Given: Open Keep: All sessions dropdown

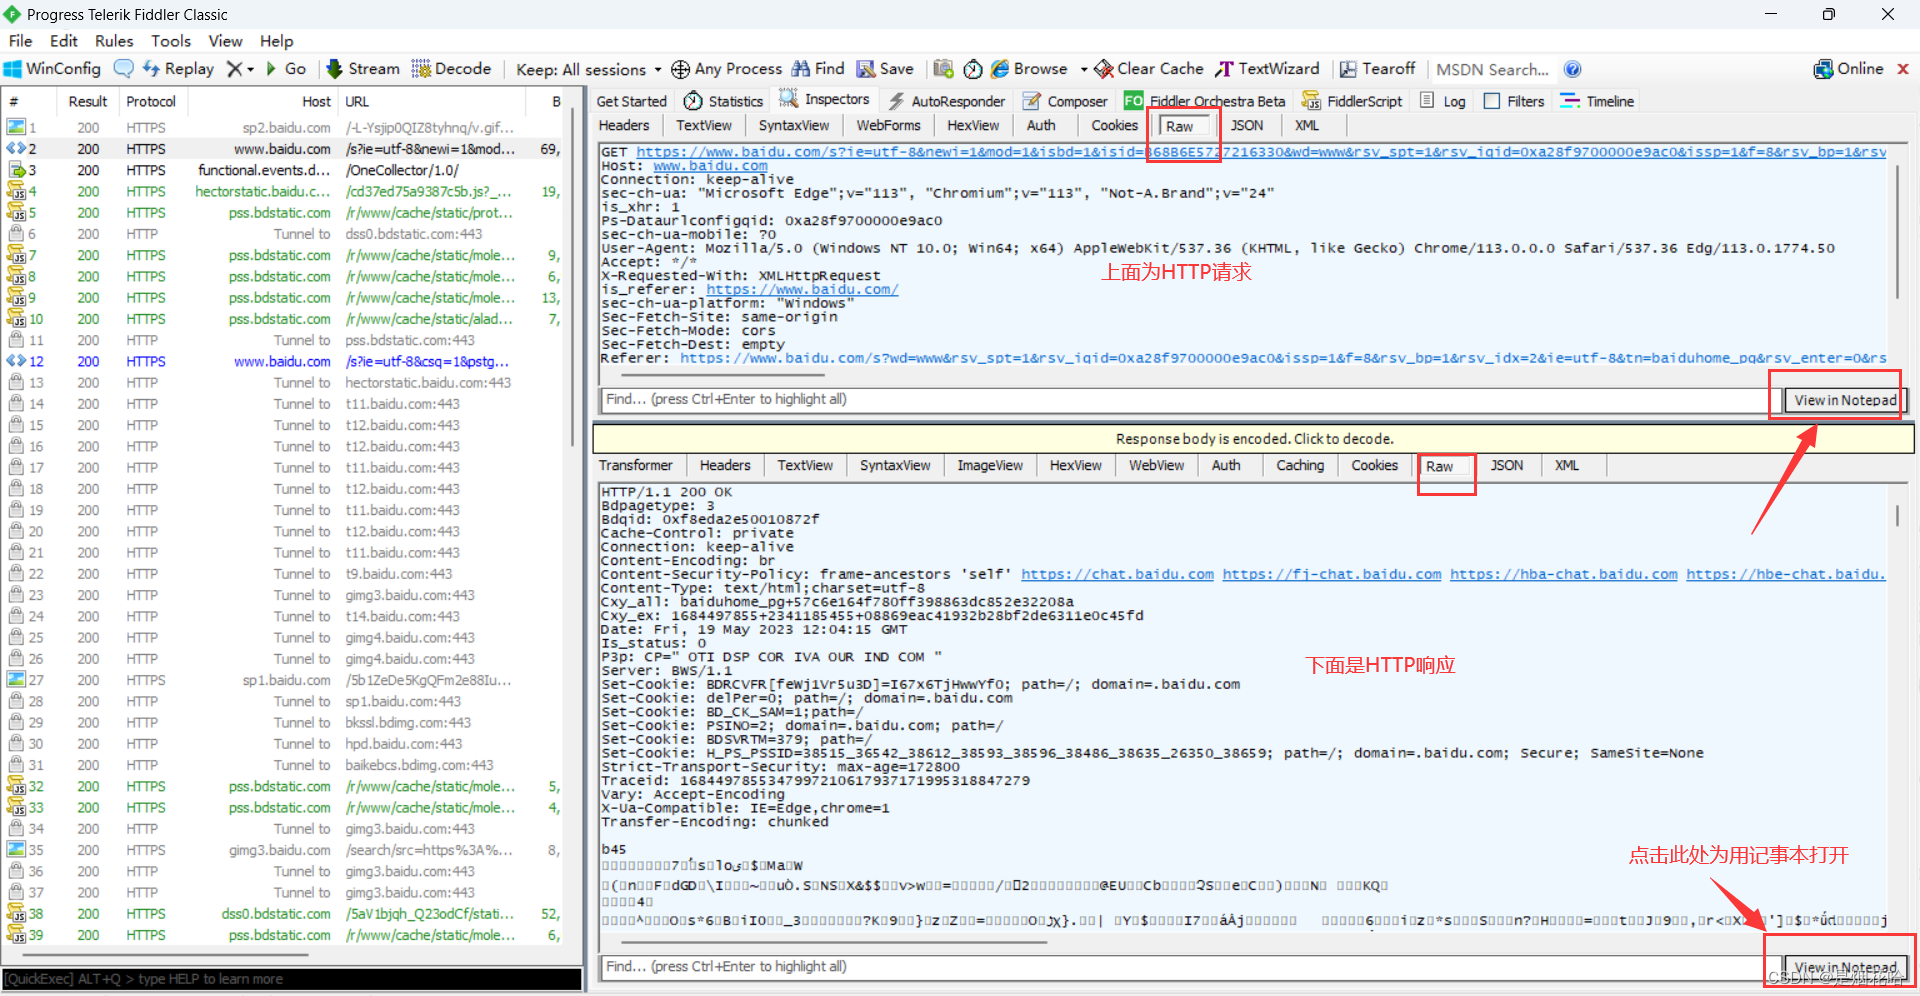Looking at the screenshot, I should [x=589, y=69].
